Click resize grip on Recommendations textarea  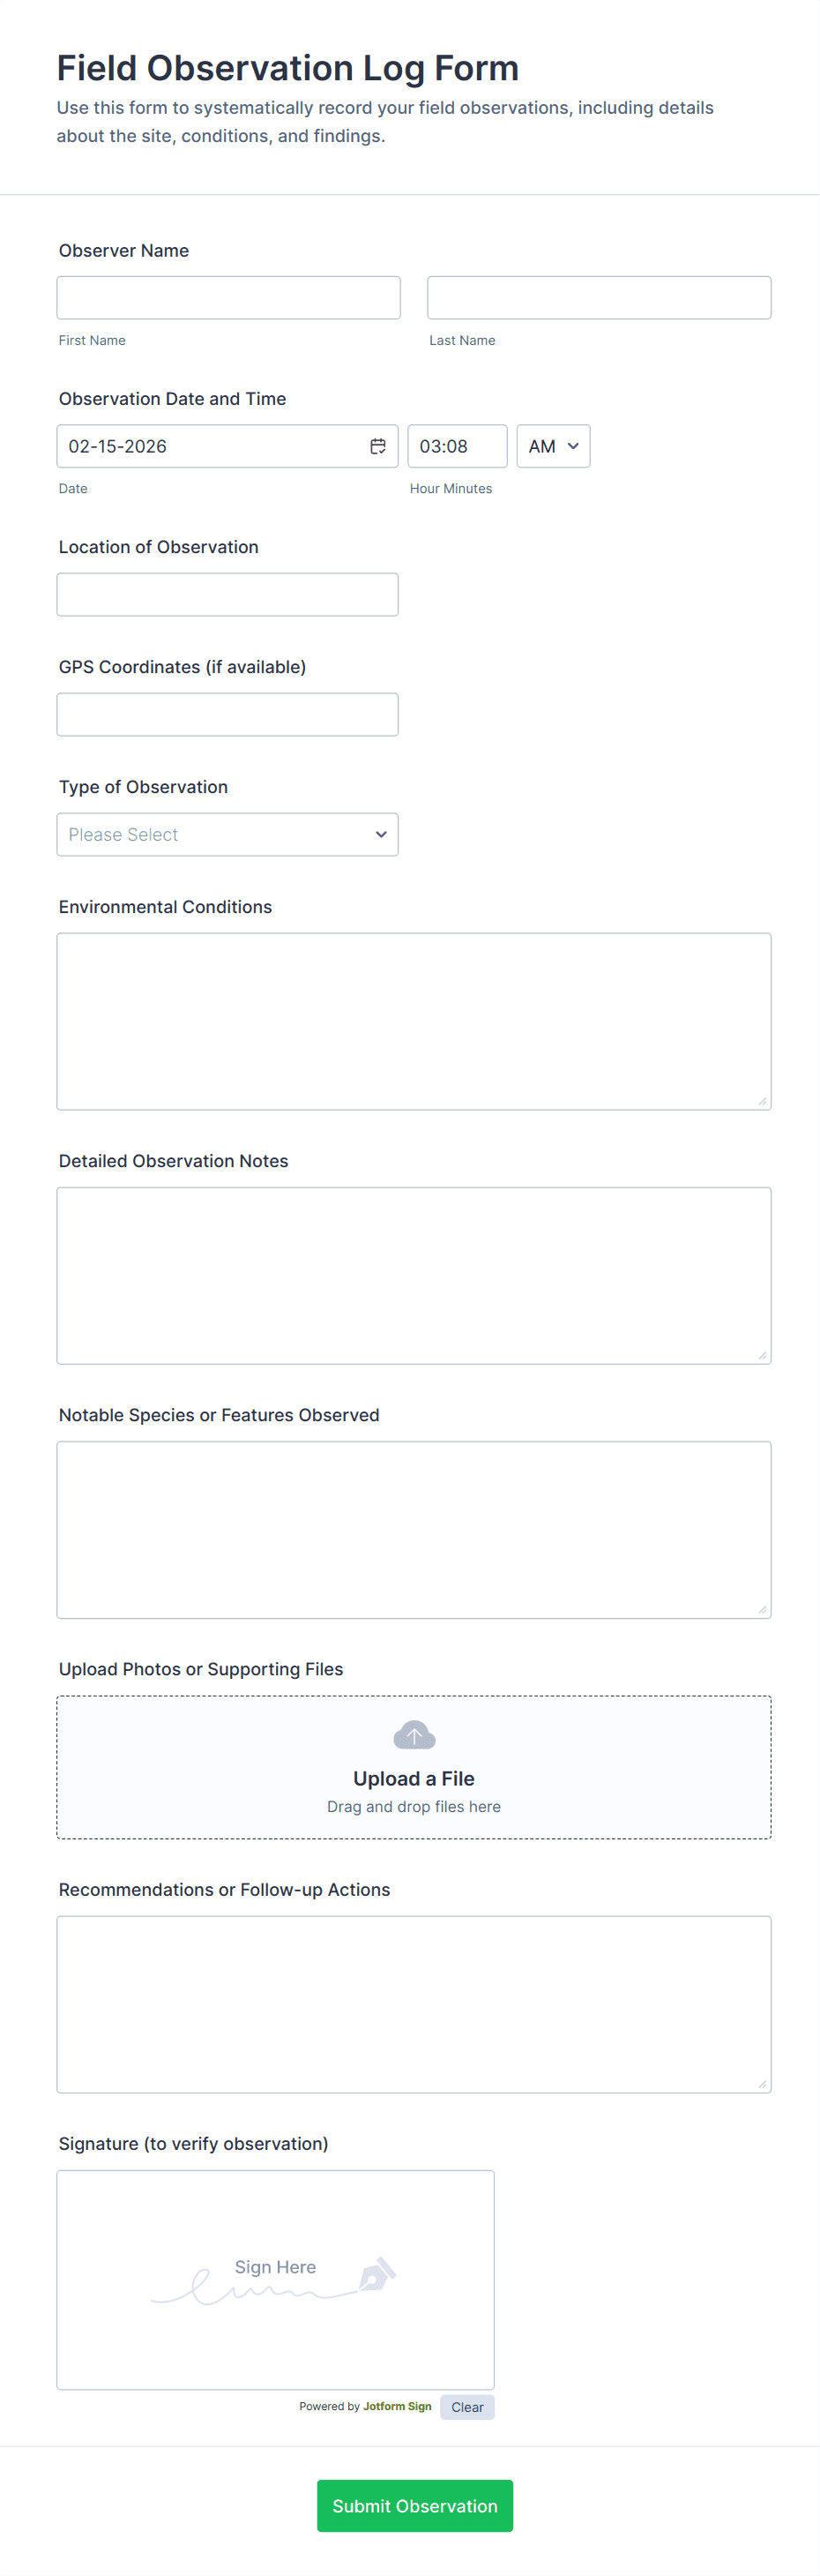click(762, 2084)
